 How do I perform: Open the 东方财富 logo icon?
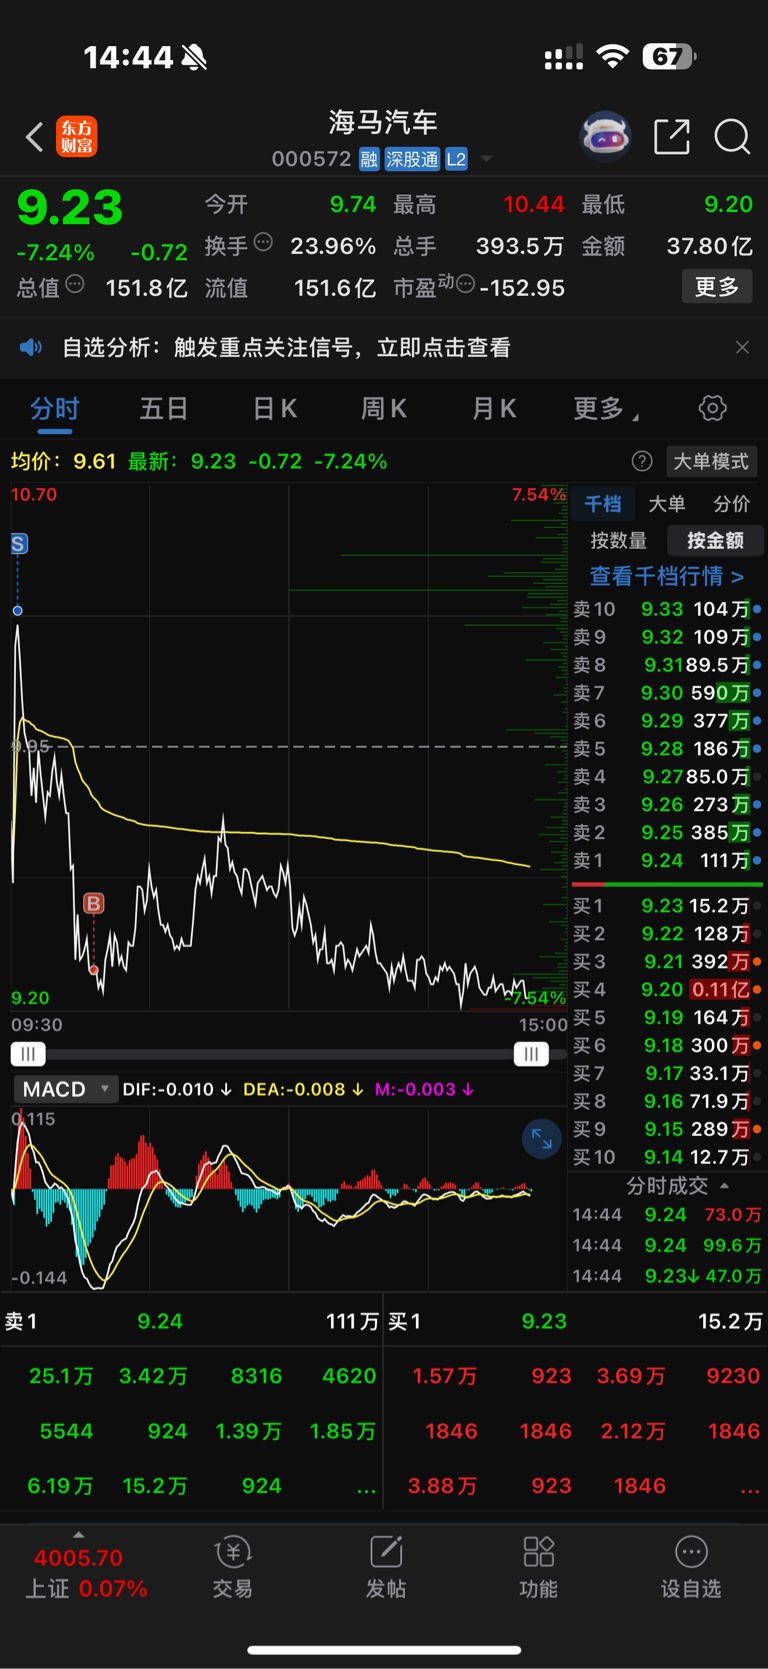pos(77,137)
